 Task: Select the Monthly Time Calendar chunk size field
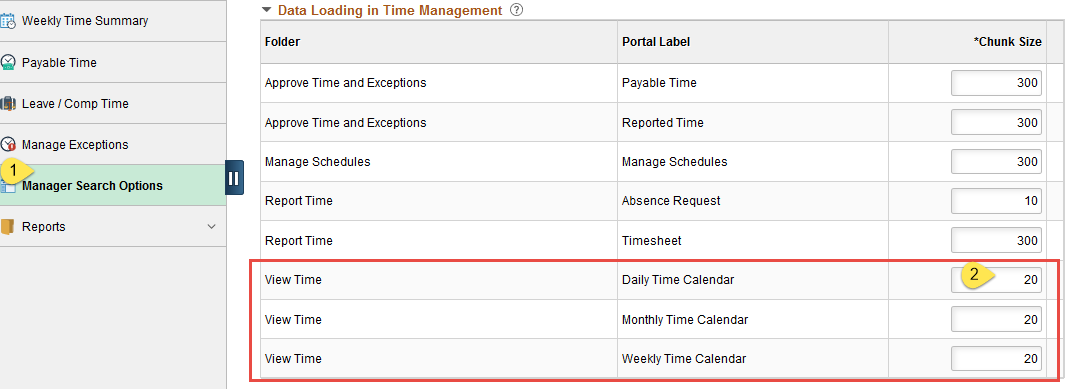click(996, 320)
